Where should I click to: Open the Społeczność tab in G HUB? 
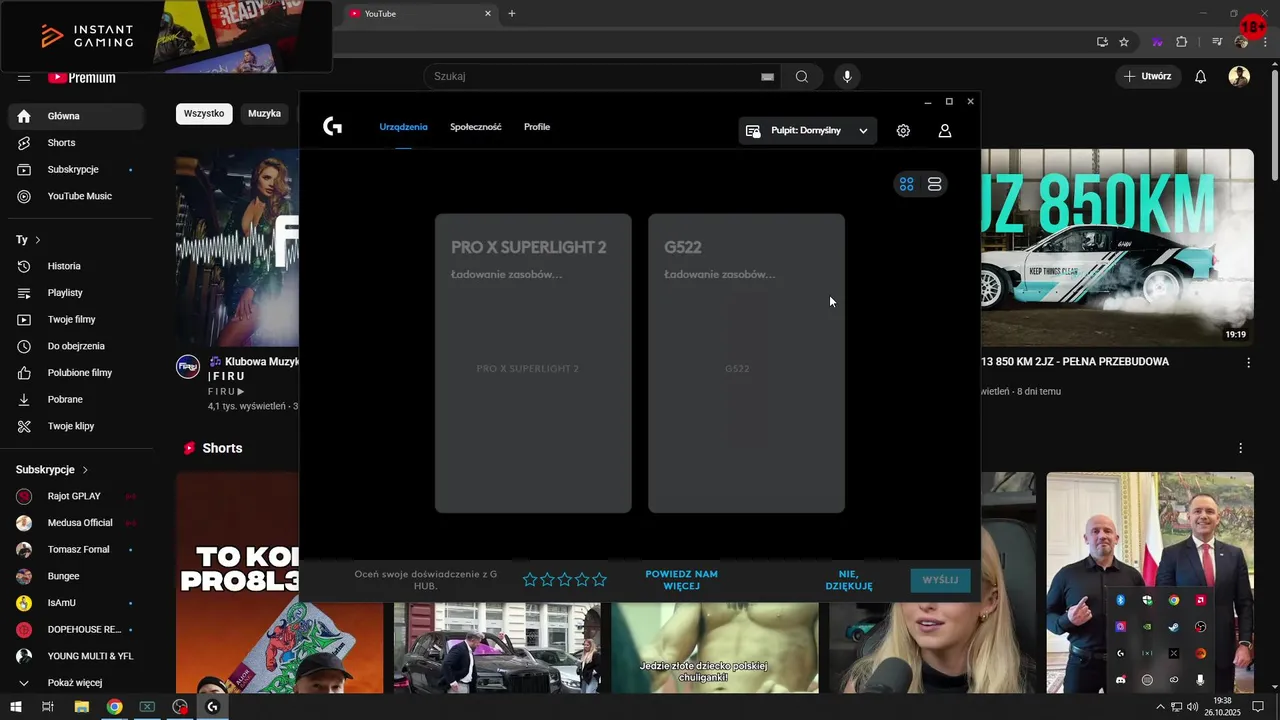pyautogui.click(x=476, y=127)
